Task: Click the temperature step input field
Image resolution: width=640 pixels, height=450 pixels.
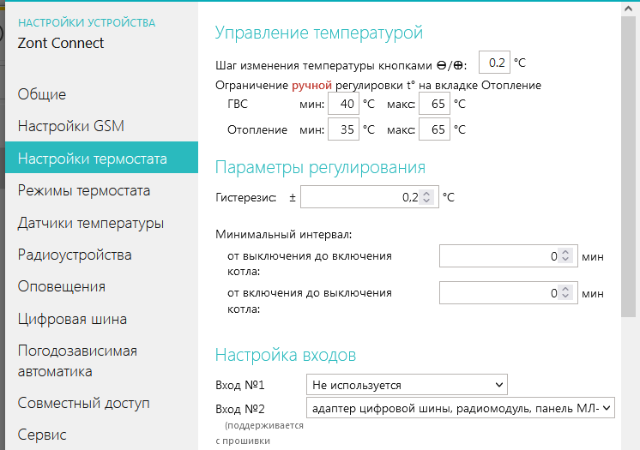Action: (494, 62)
